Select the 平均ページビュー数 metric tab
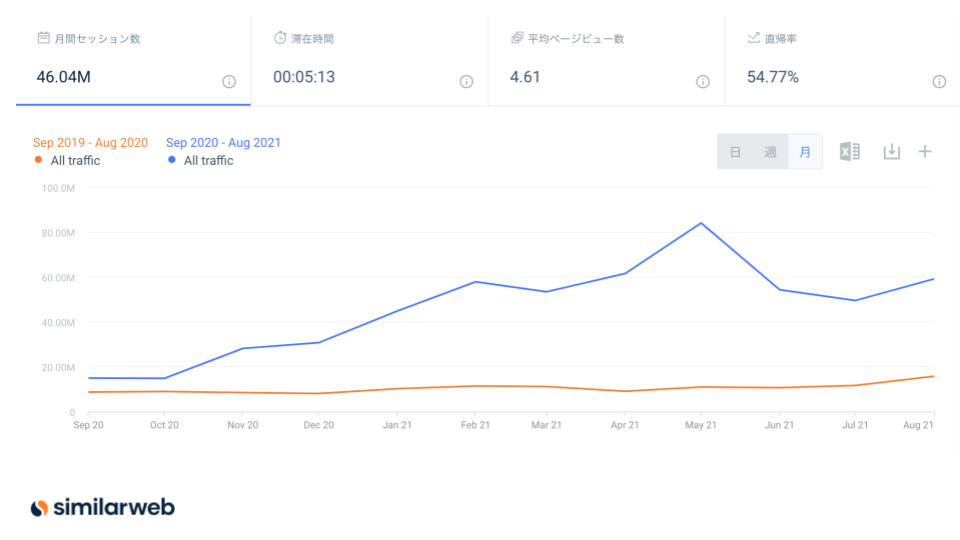960x540 pixels. click(606, 60)
